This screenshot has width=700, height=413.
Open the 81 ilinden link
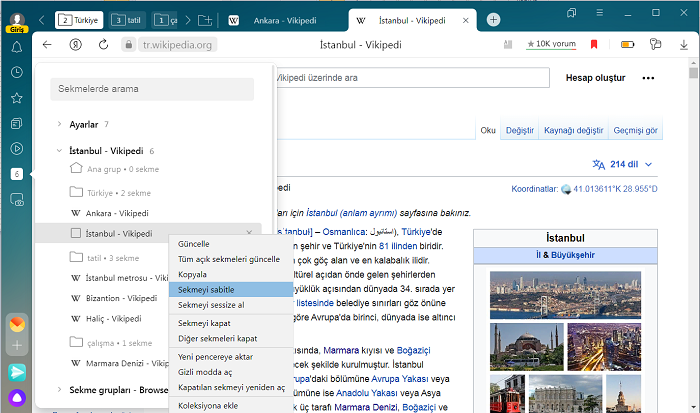click(x=398, y=246)
